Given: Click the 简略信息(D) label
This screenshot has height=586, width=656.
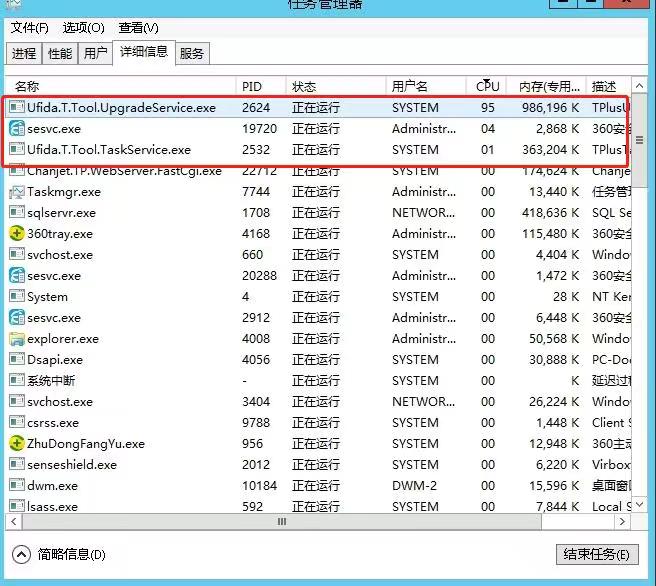Looking at the screenshot, I should tap(72, 555).
